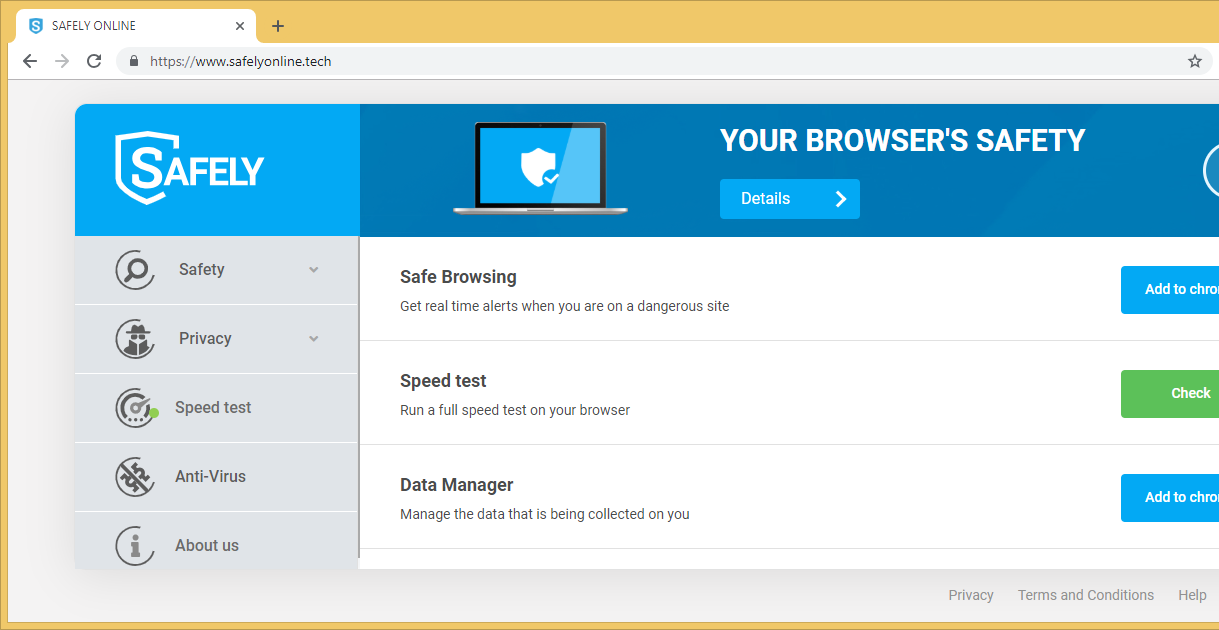Open the Terms and Conditions link
1219x630 pixels.
pyautogui.click(x=1085, y=595)
